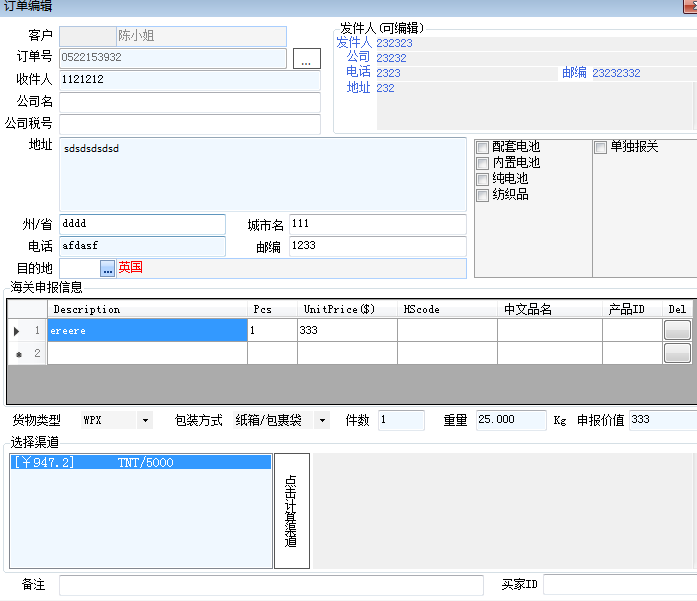
Task: Click the Description column header
Action: [146, 310]
